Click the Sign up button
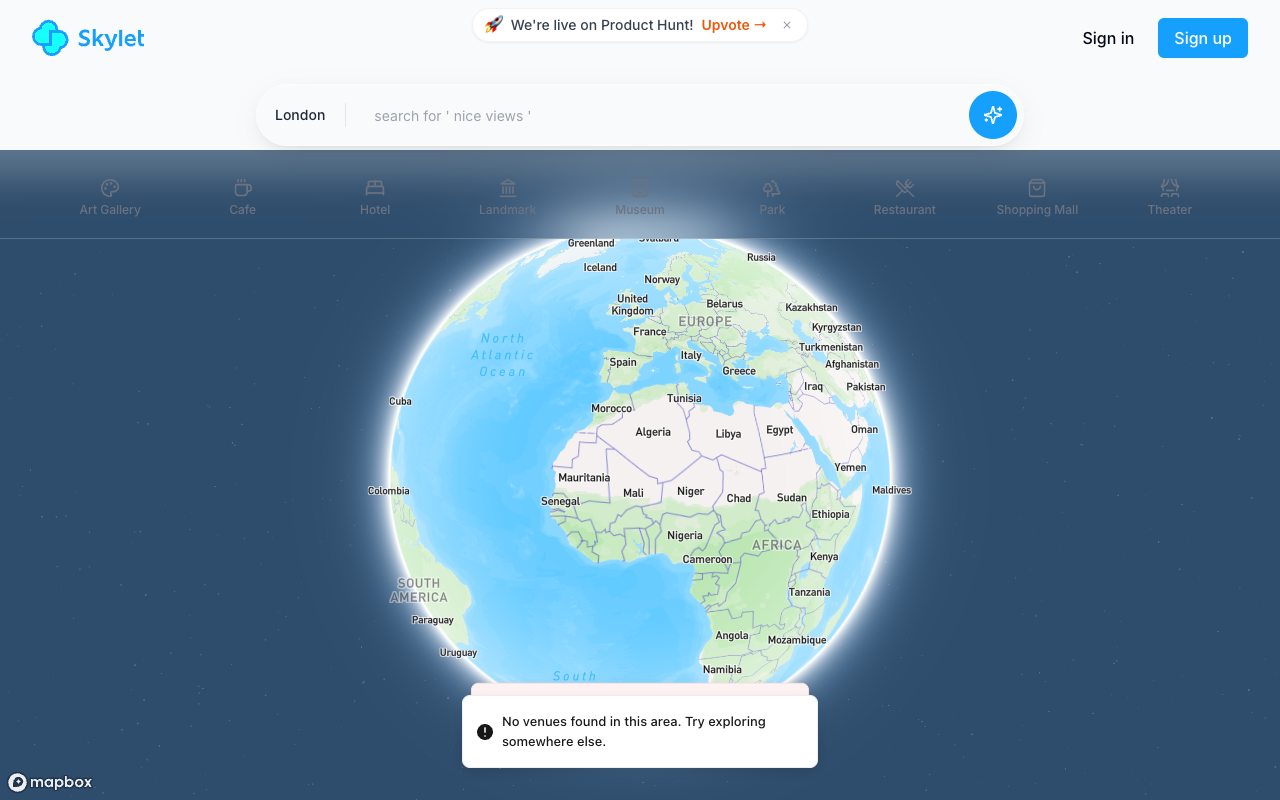The width and height of the screenshot is (1280, 800). tap(1202, 38)
